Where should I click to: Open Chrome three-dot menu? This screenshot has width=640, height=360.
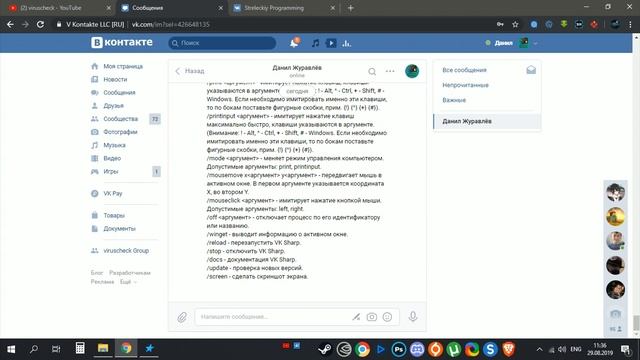pos(630,24)
